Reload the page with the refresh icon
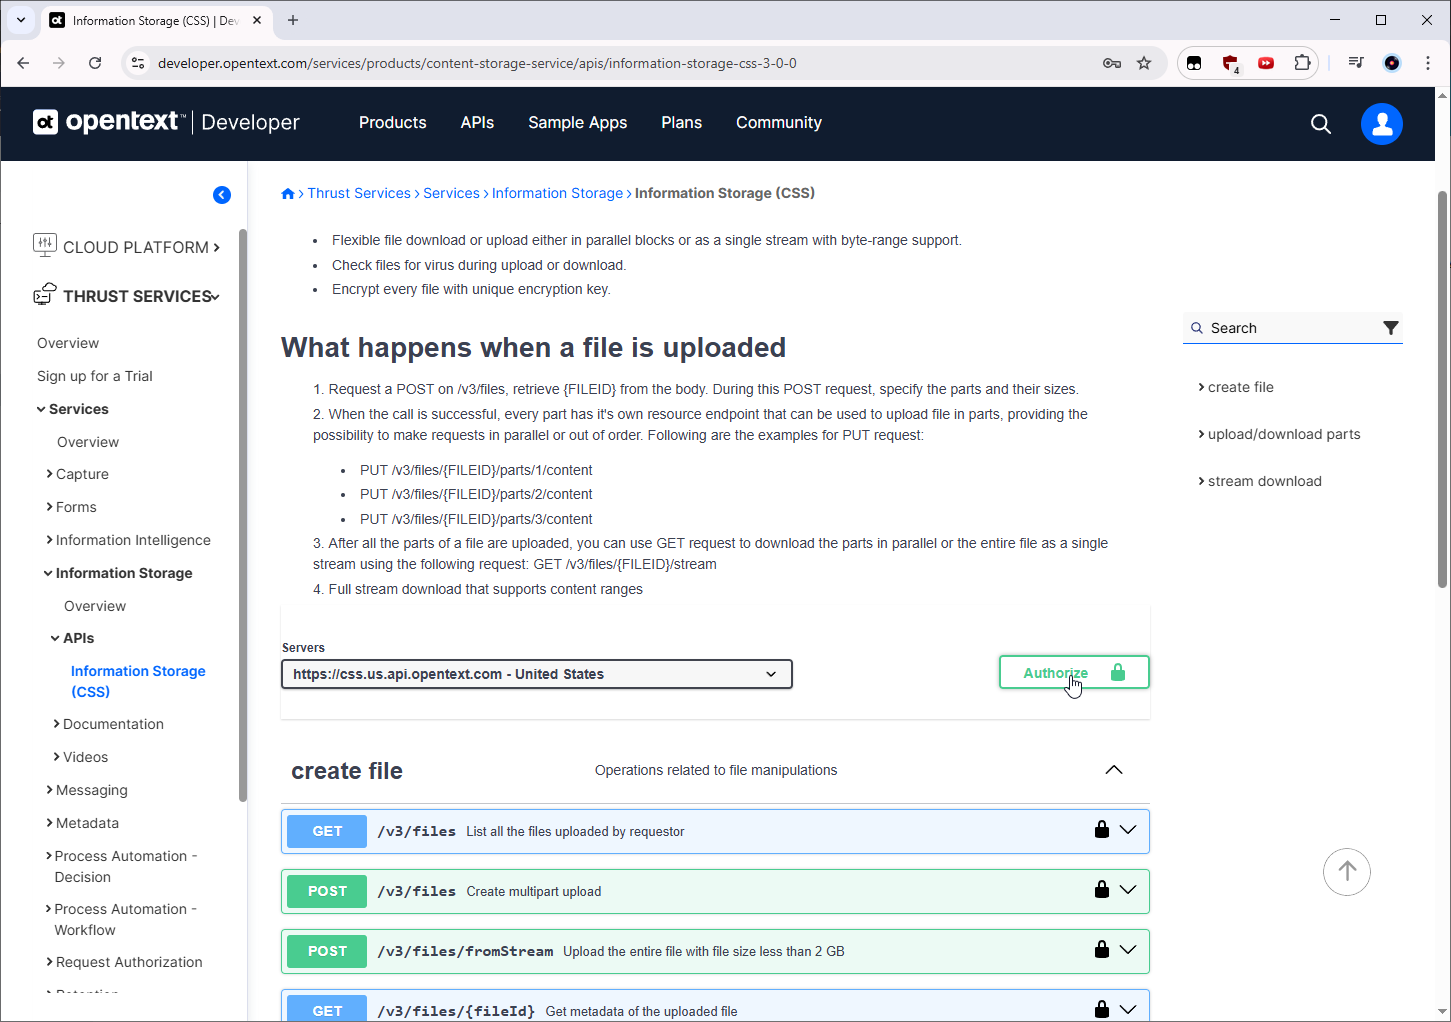 95,63
